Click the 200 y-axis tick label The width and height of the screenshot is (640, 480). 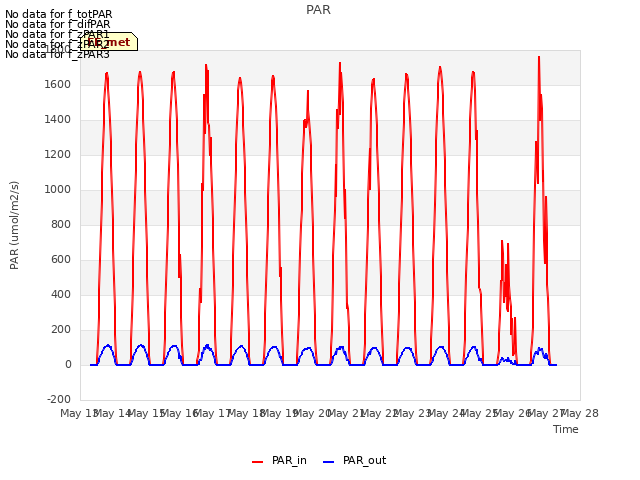[x=61, y=329]
